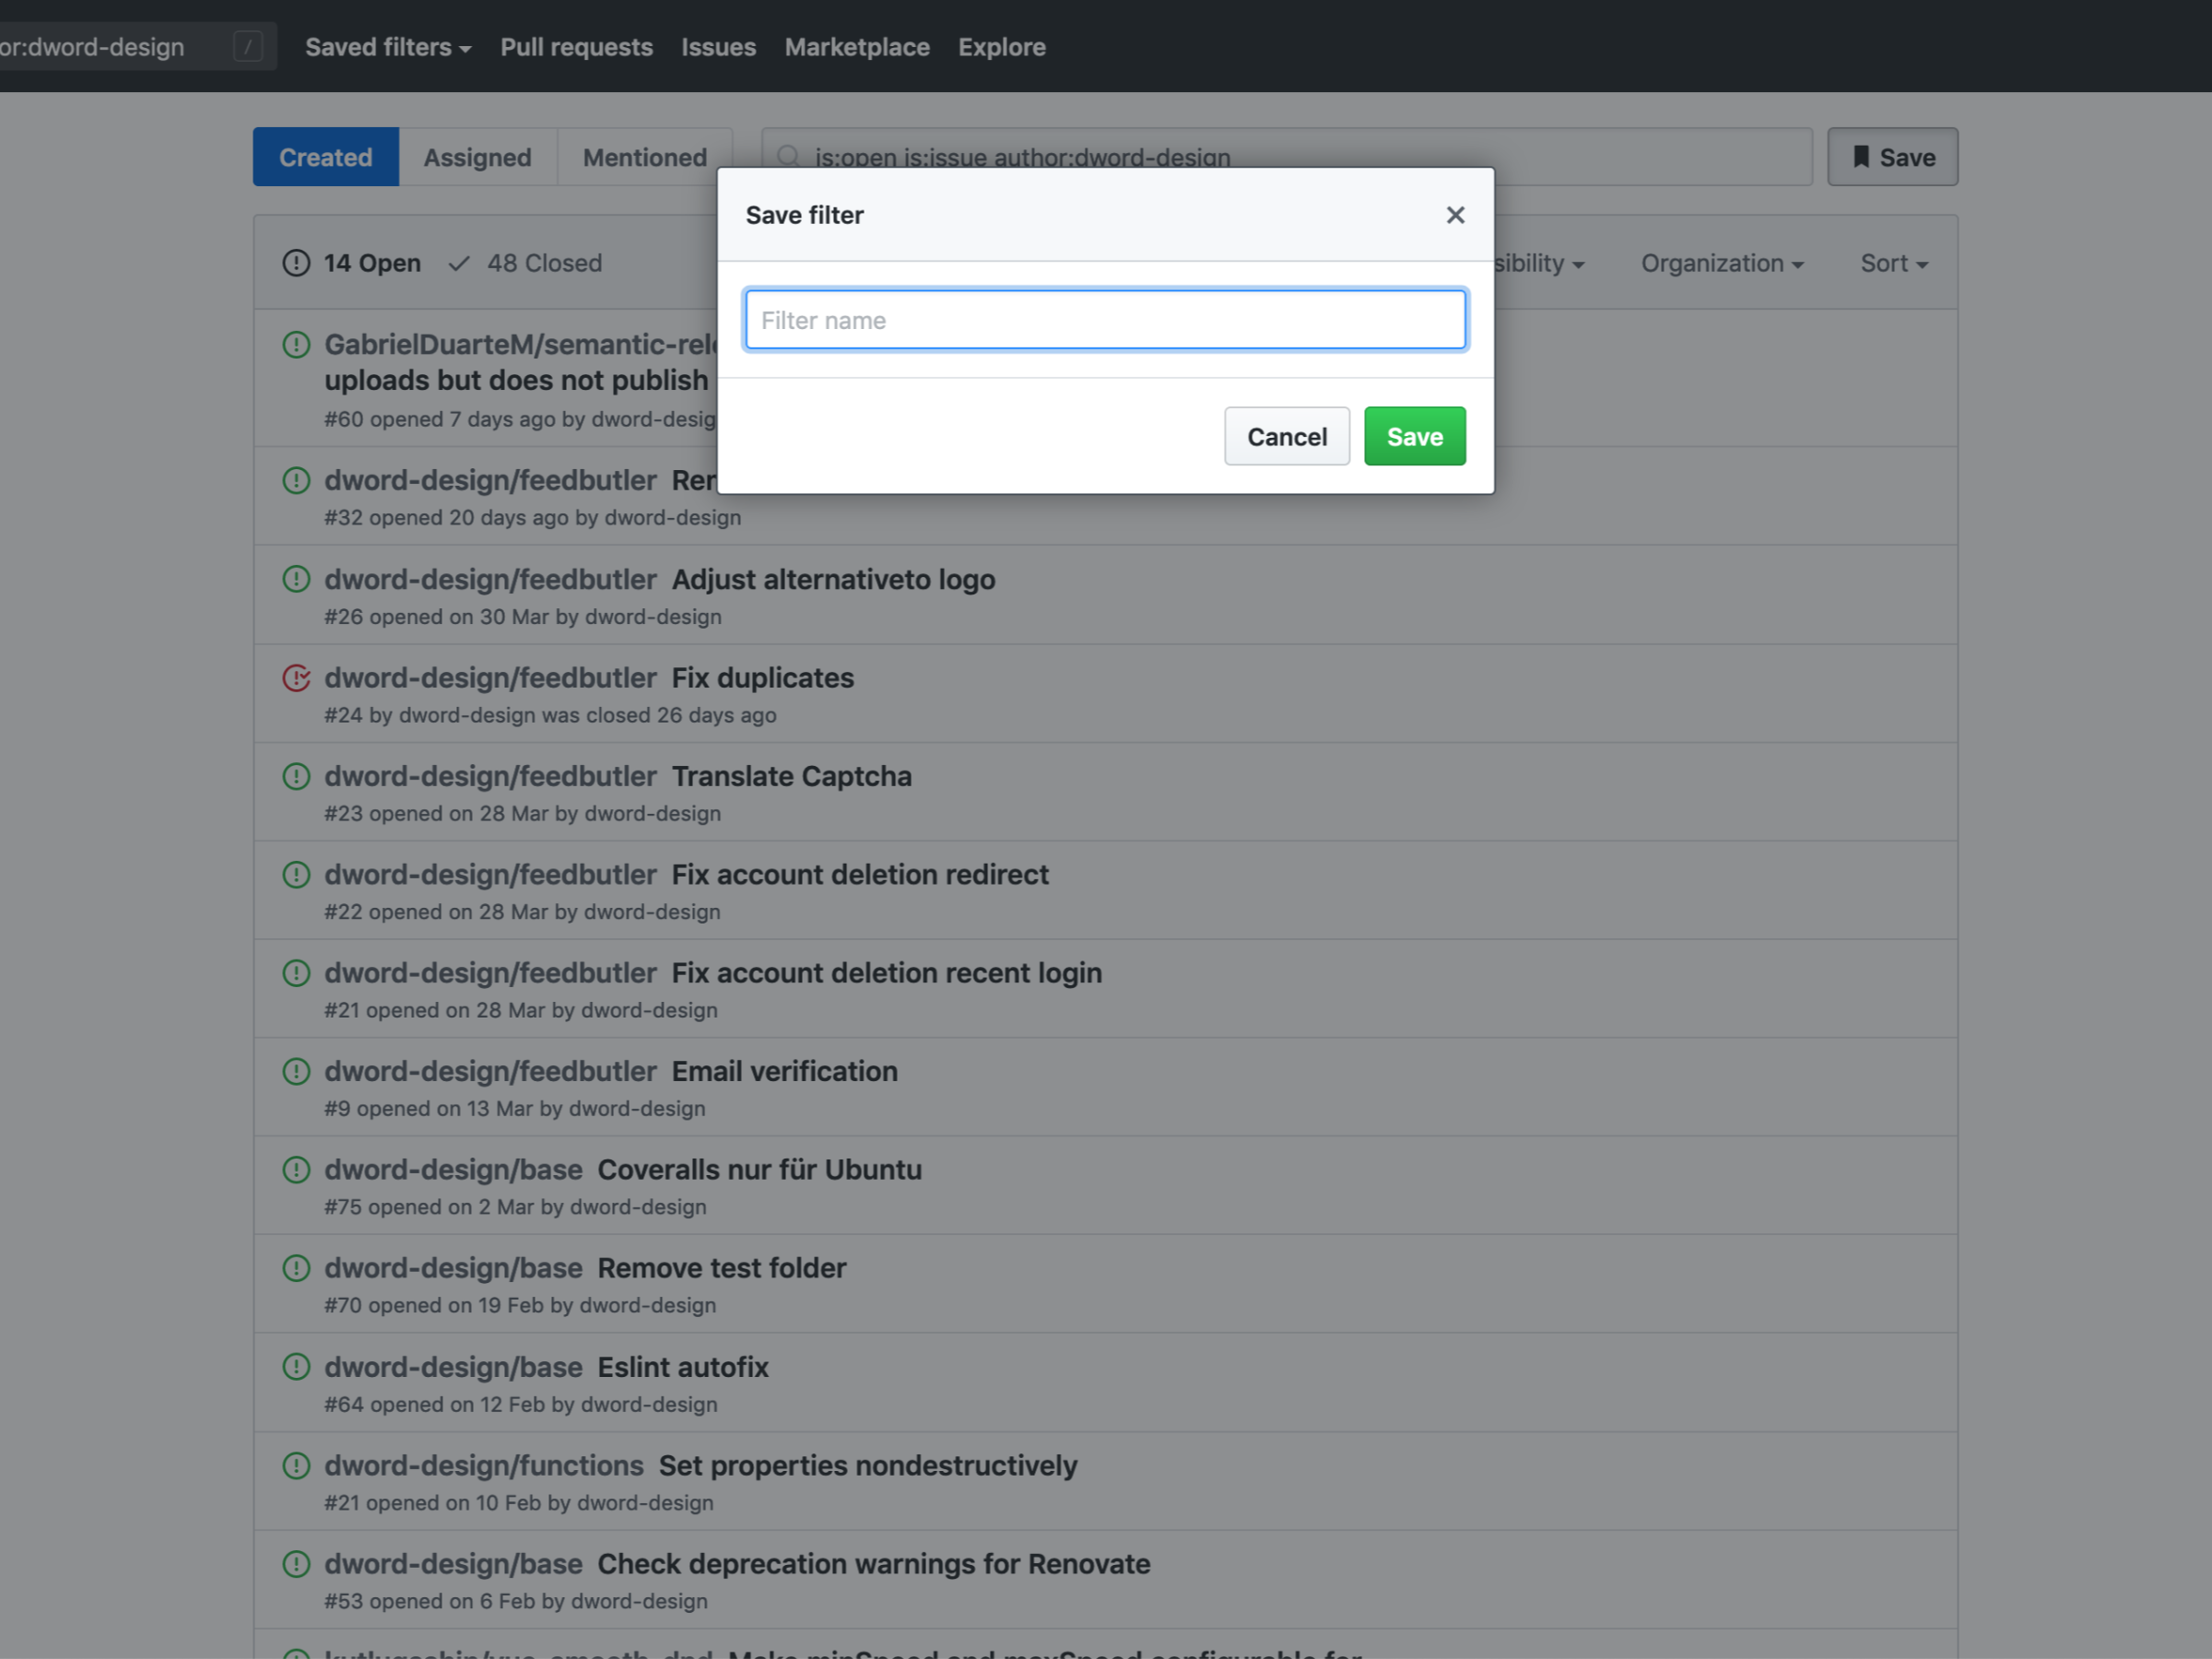
Task: Click the Save button in dialog
Action: point(1416,436)
